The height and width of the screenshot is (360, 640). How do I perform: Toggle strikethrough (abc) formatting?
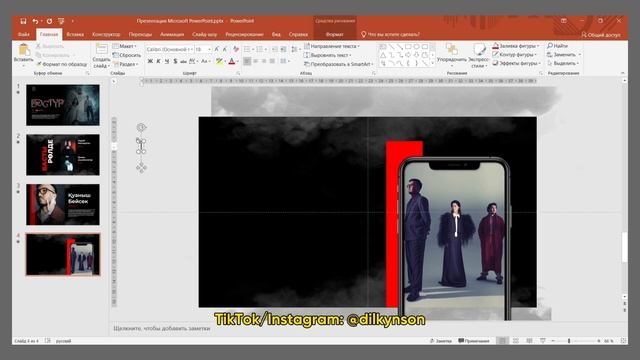click(x=183, y=61)
